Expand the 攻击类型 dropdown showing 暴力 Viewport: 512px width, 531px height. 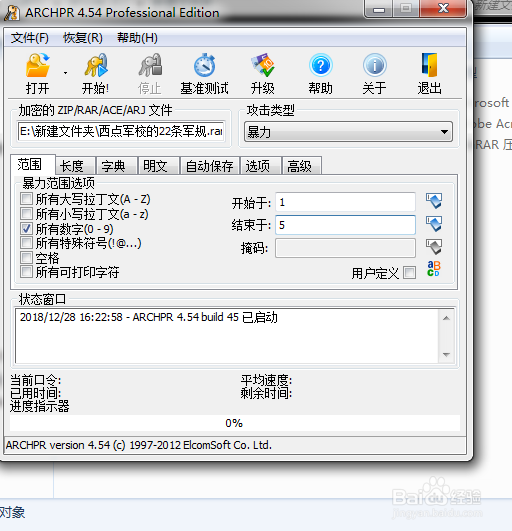tap(348, 132)
